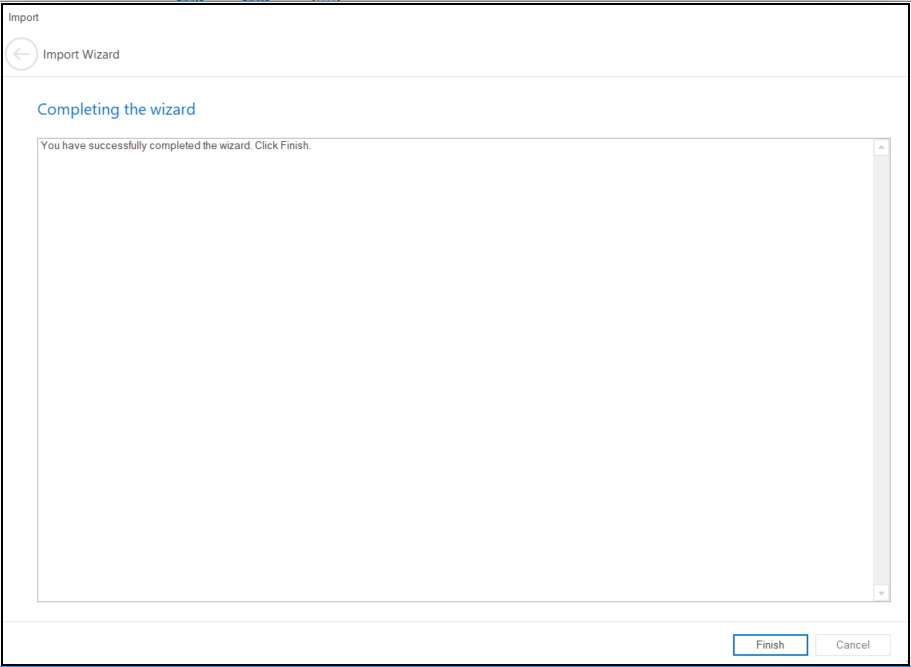Click the 'Import Wizard' title text
The width and height of the screenshot is (911, 667).
(81, 55)
